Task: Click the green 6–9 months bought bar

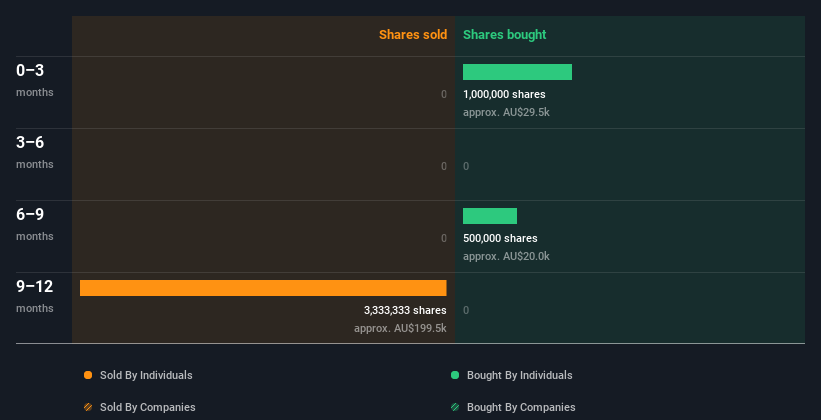Action: (490, 216)
